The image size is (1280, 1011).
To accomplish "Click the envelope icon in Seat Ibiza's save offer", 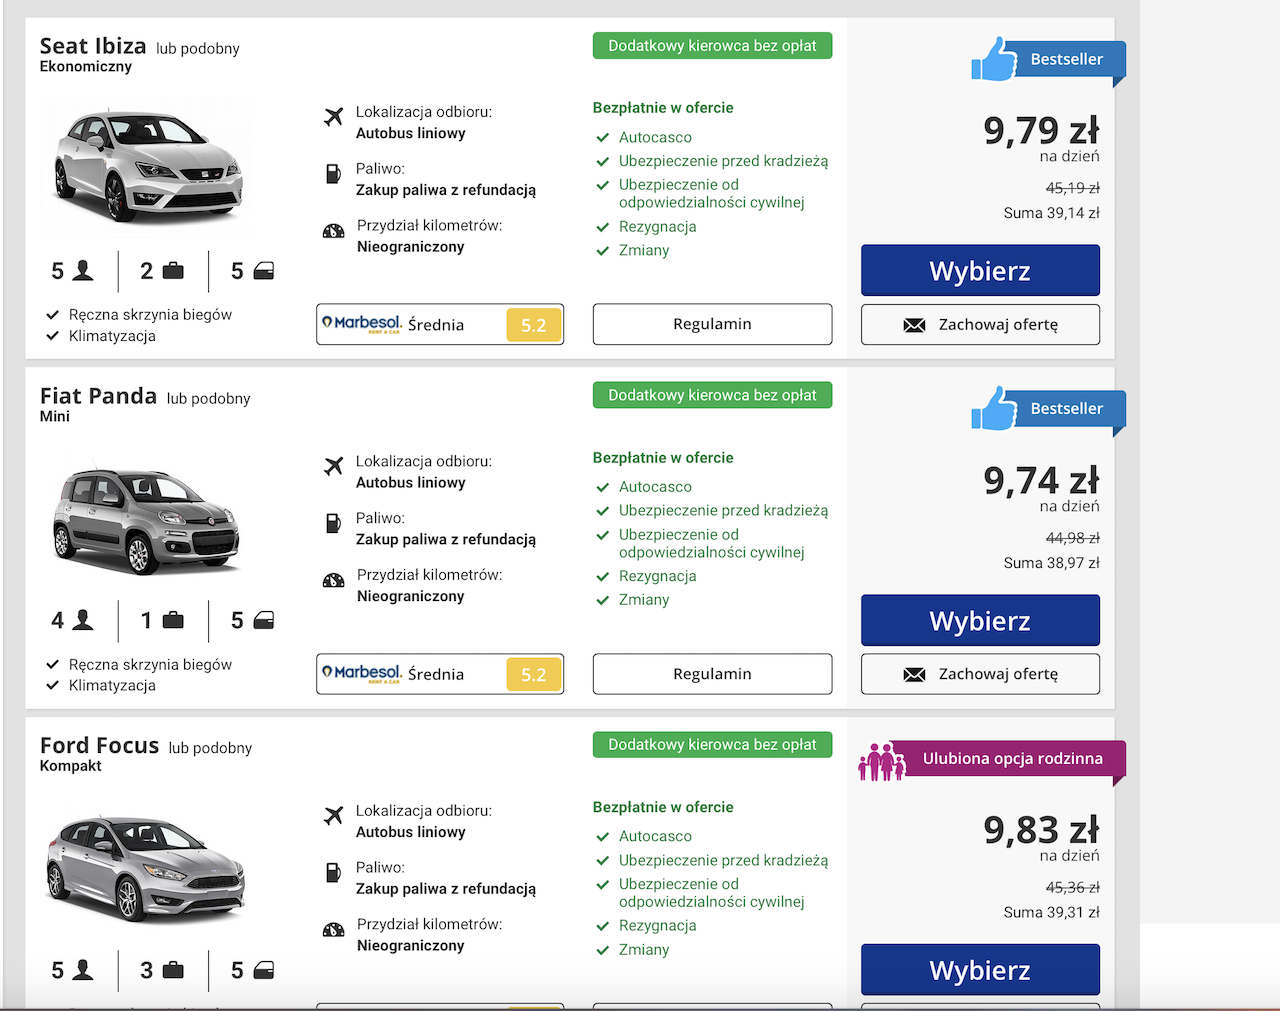I will pyautogui.click(x=914, y=325).
